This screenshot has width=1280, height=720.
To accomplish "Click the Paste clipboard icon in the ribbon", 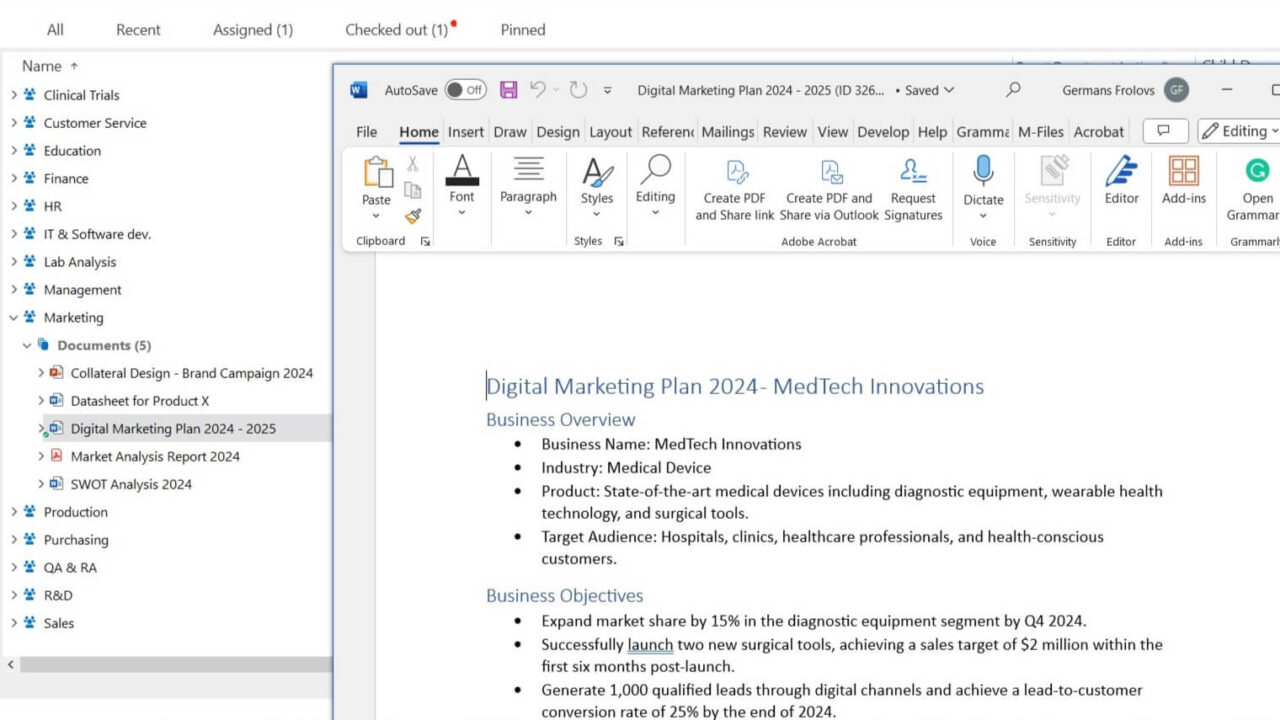I will [x=377, y=173].
